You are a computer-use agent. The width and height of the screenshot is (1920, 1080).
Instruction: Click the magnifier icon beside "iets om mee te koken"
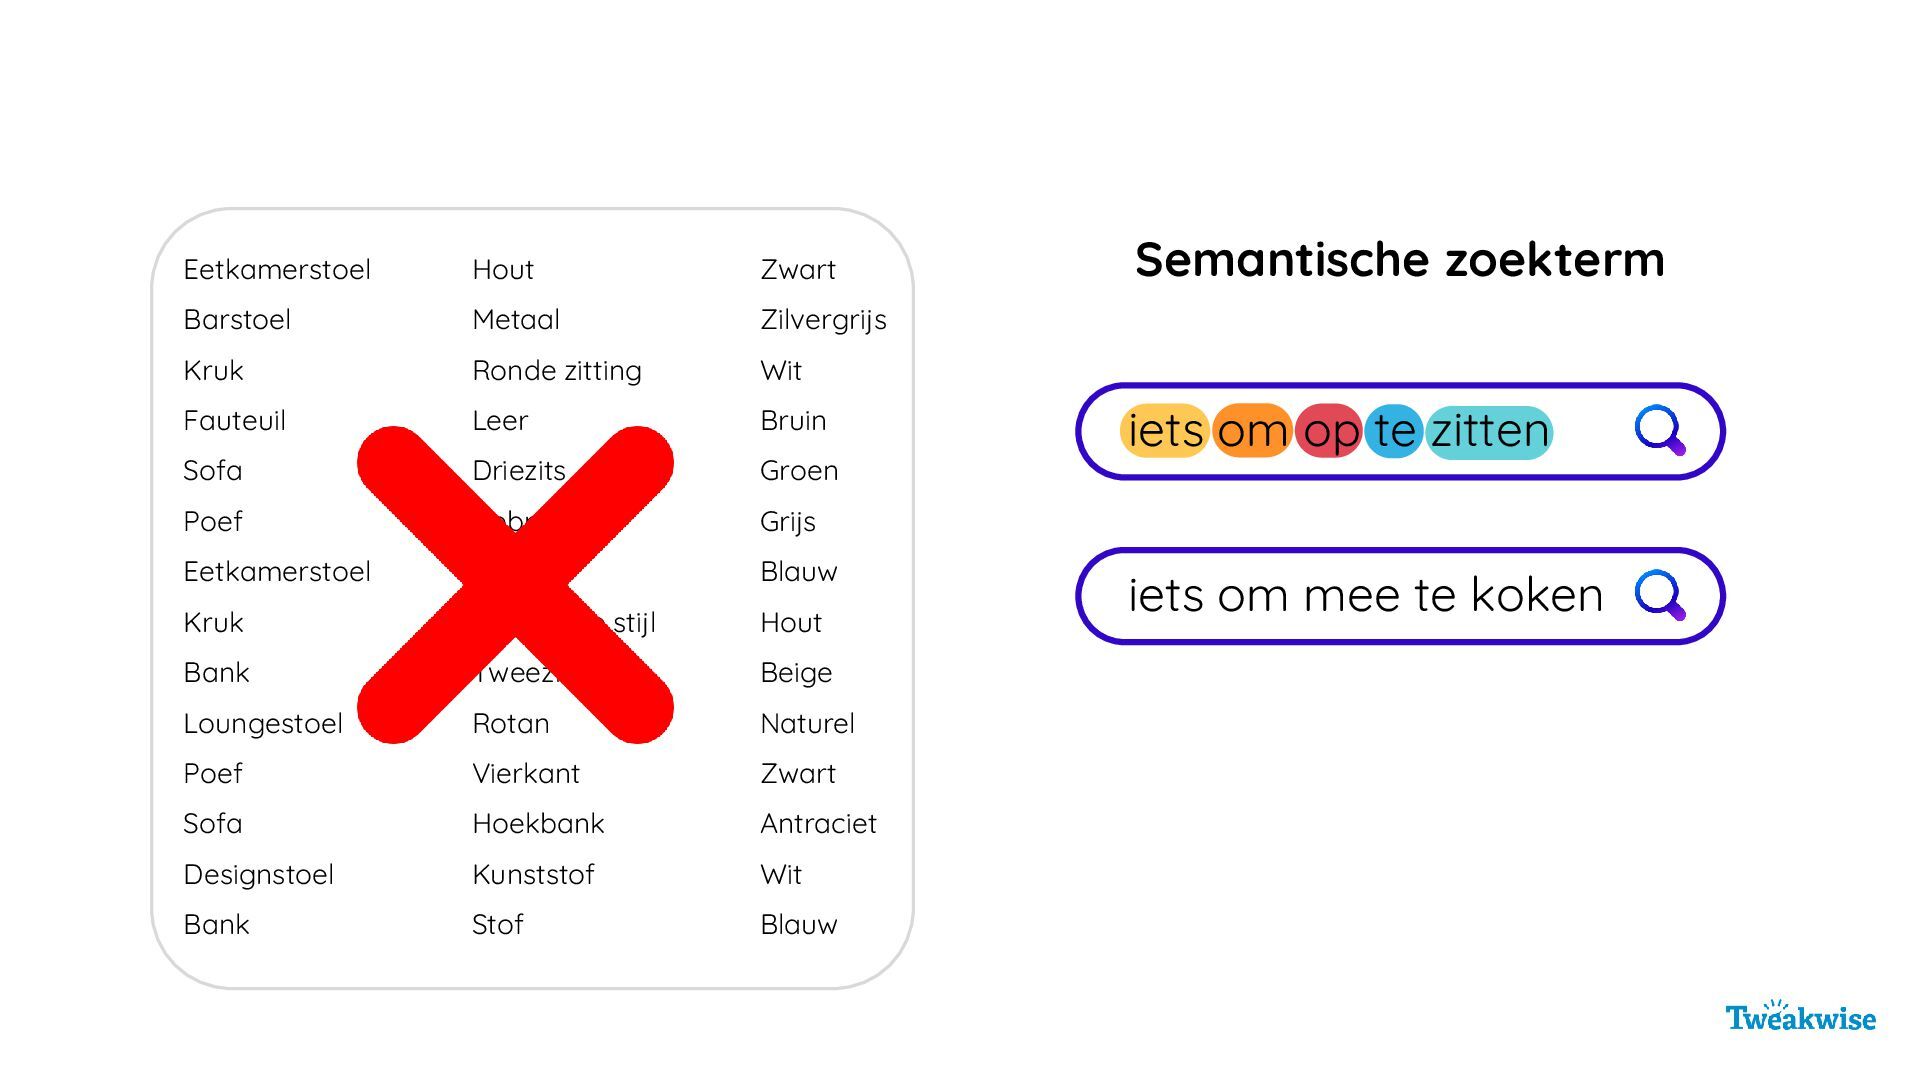click(1660, 595)
